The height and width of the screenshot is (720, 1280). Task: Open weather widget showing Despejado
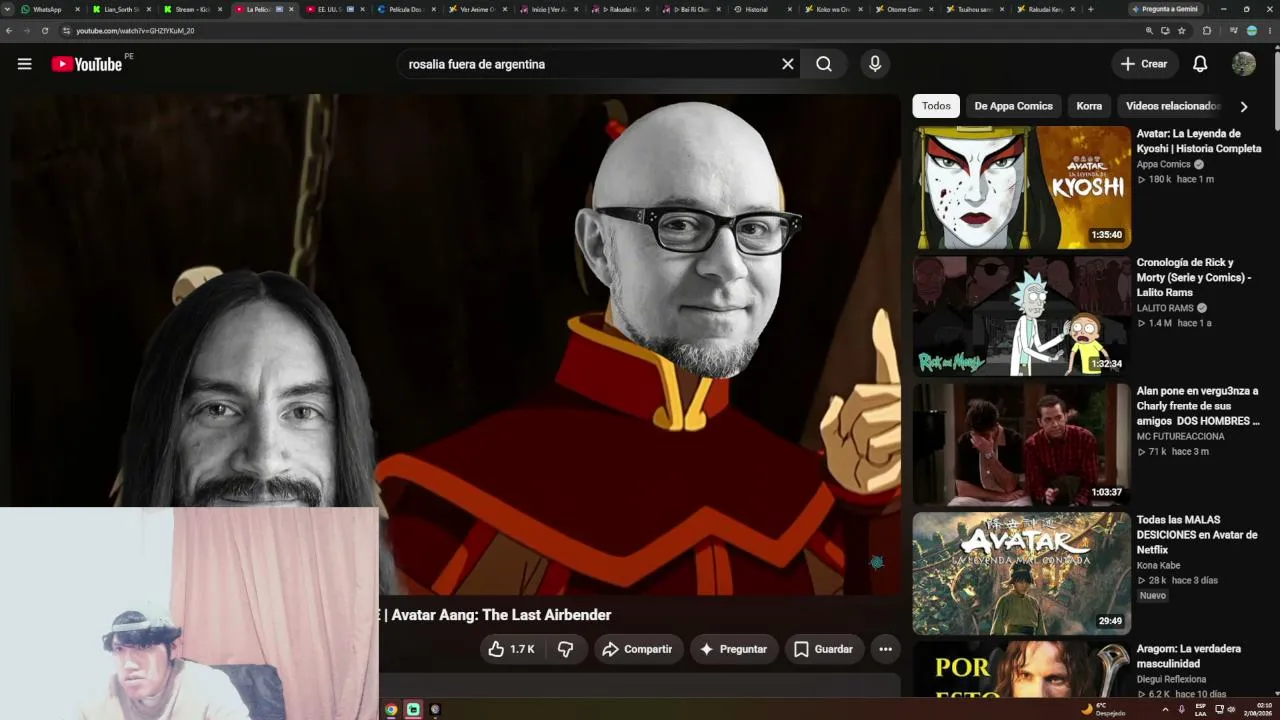click(1103, 710)
